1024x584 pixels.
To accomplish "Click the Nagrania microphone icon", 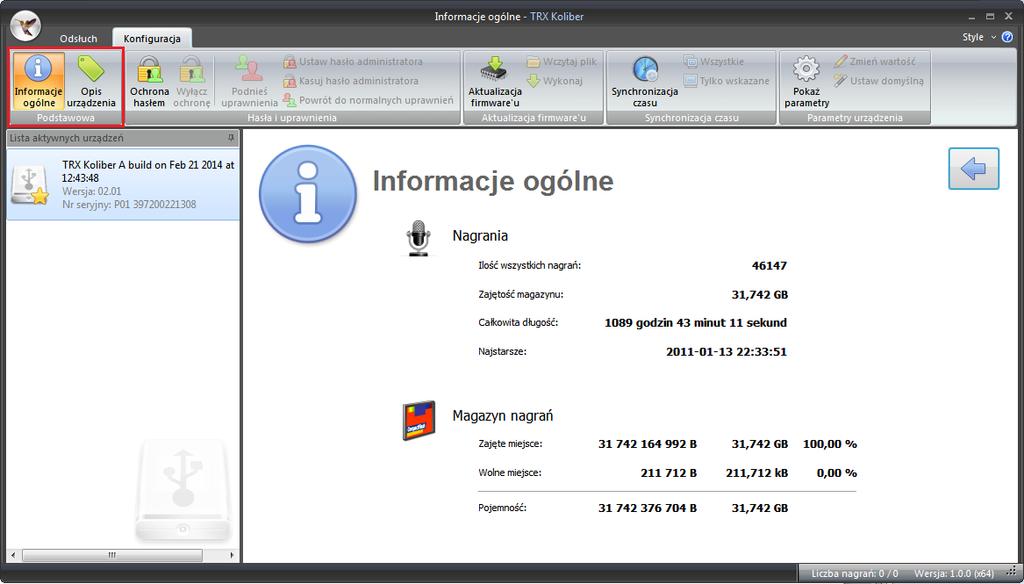I will [418, 238].
